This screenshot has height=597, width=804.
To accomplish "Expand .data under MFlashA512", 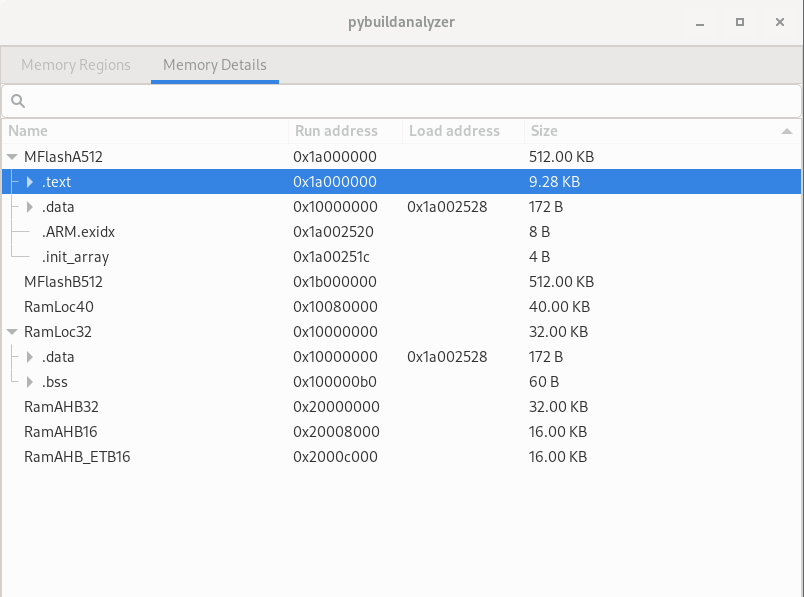I will pos(30,207).
